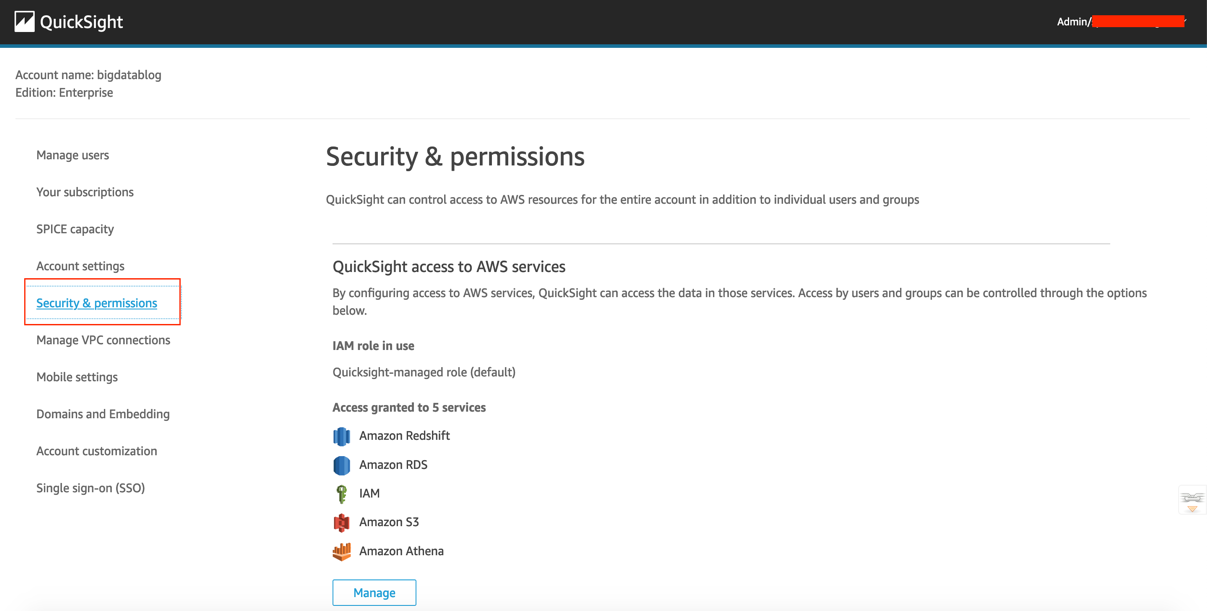
Task: Navigate to Manage VPC connections
Action: pyautogui.click(x=103, y=340)
